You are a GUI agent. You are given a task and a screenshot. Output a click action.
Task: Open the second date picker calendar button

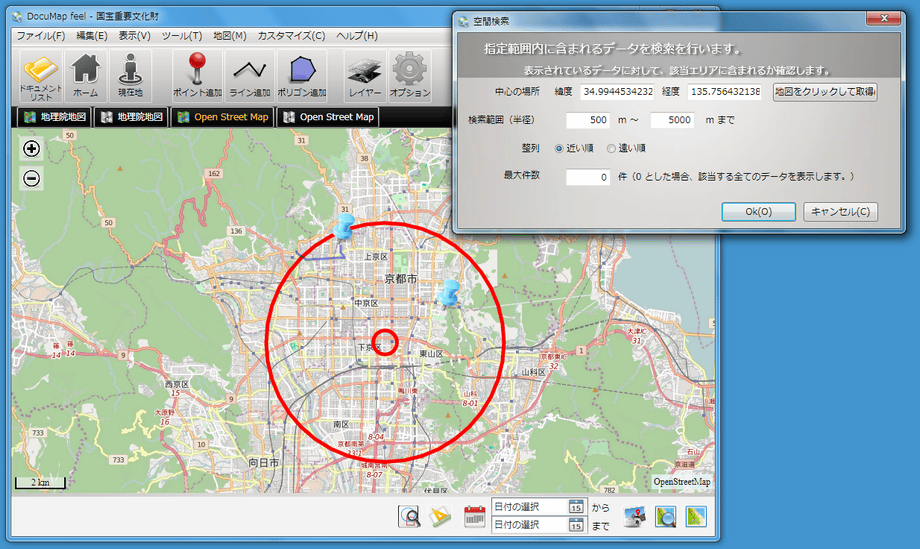click(x=576, y=525)
